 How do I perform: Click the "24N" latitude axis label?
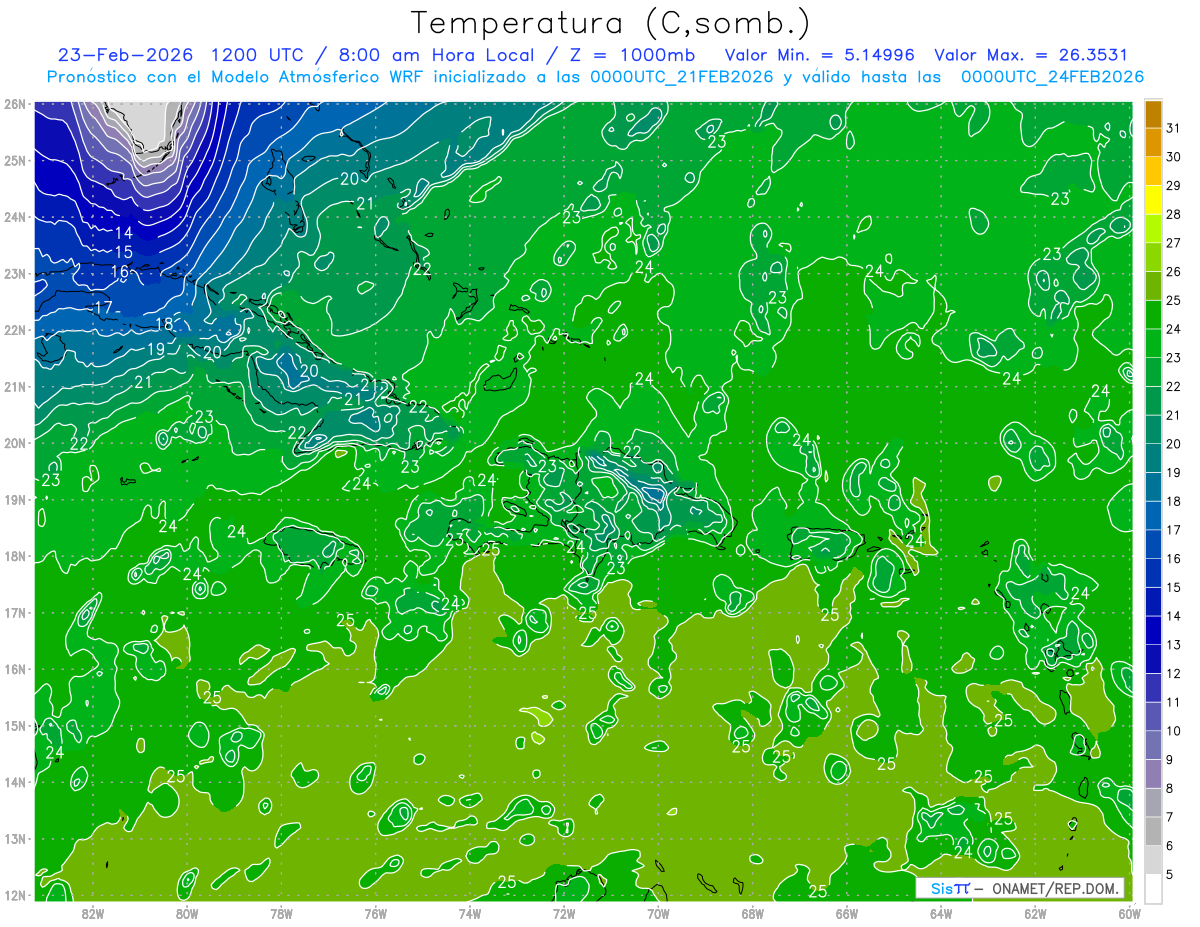point(15,217)
